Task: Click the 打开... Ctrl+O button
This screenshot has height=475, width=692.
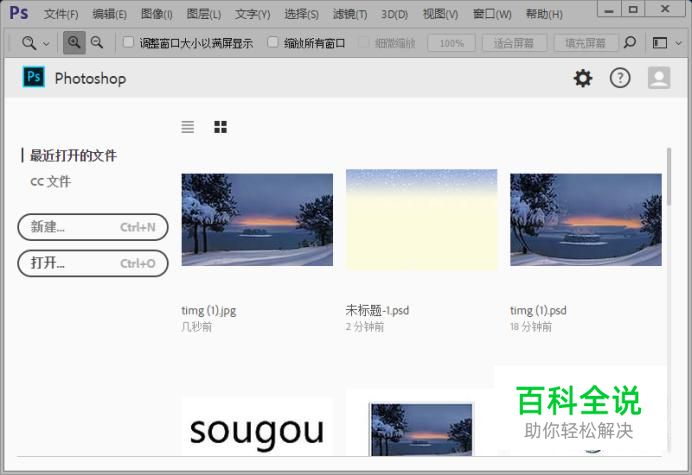Action: 93,264
